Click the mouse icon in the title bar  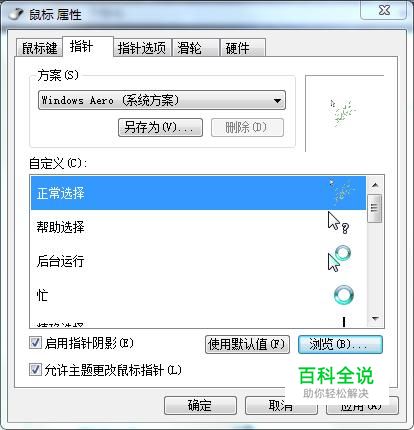[x=16, y=14]
